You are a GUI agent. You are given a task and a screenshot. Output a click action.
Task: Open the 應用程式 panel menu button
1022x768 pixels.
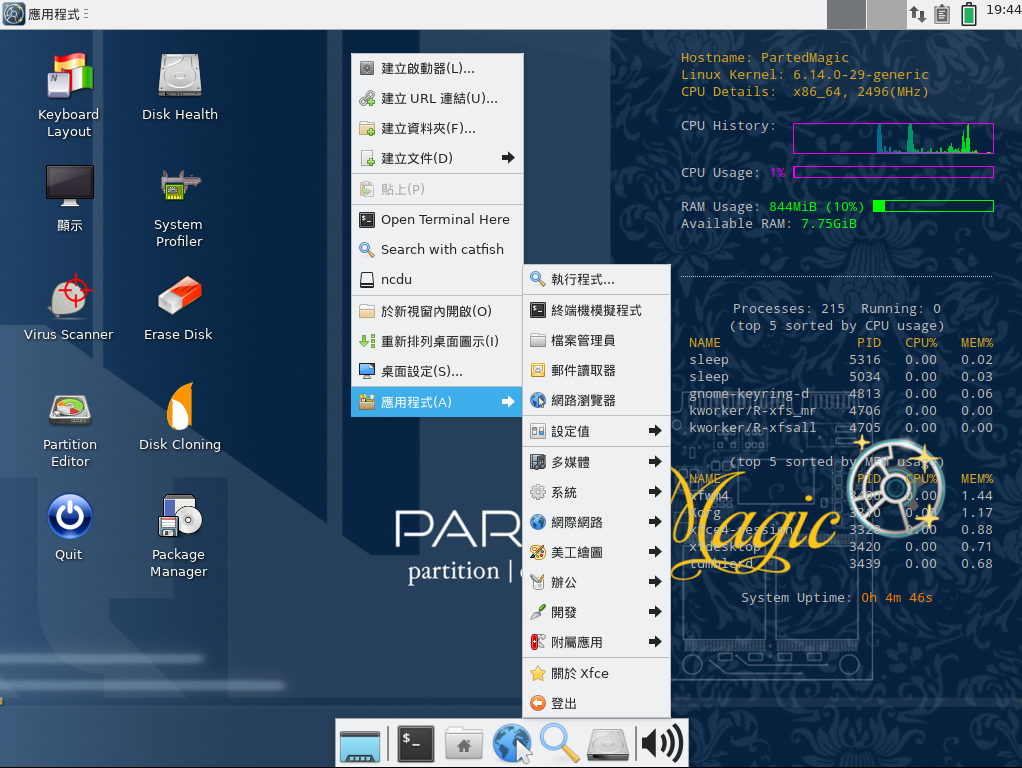[46, 14]
